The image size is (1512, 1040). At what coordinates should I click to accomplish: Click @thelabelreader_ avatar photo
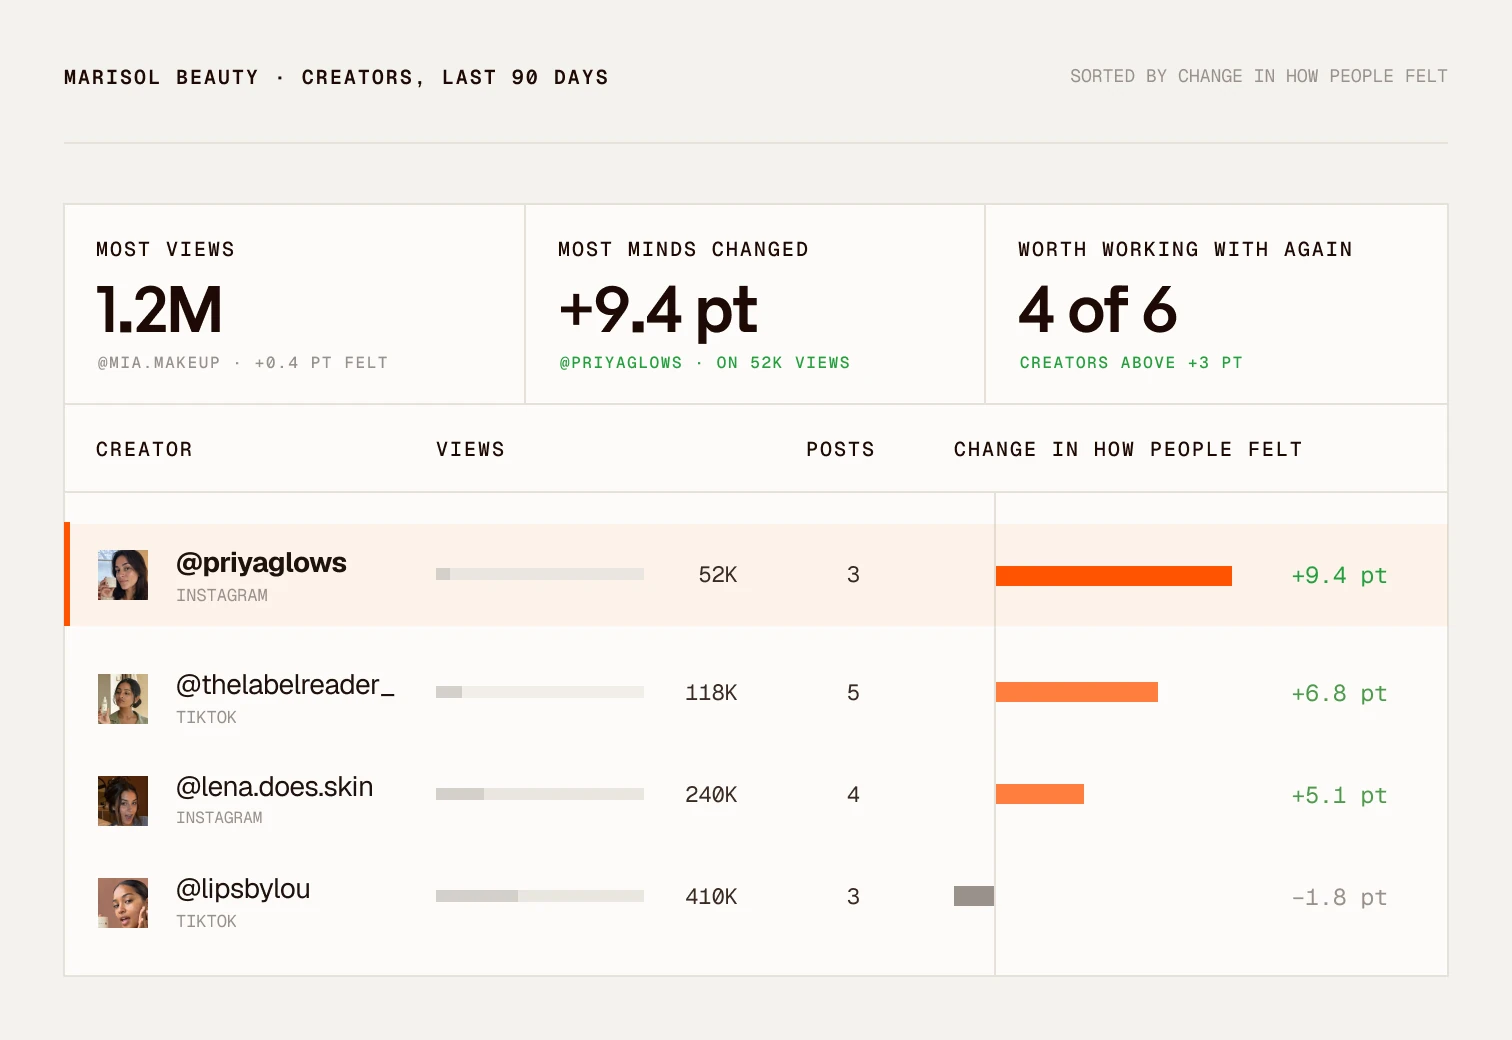tap(123, 699)
